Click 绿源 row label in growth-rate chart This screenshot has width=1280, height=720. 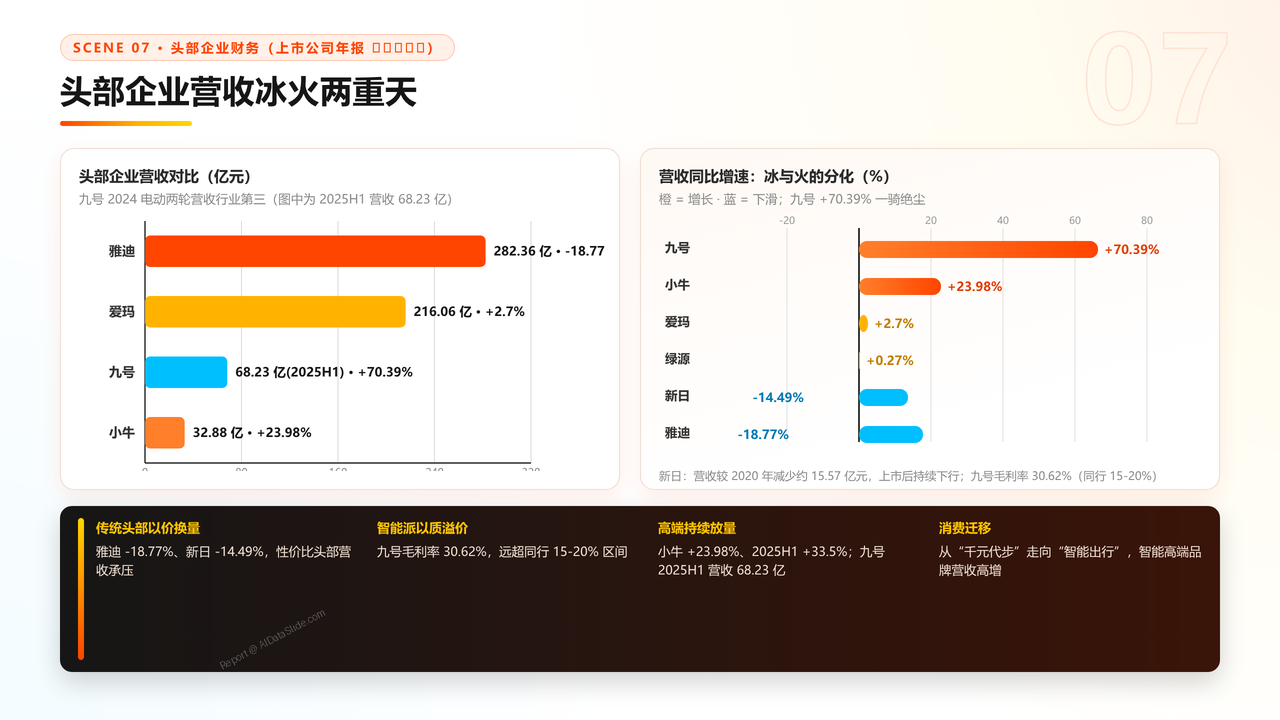tap(677, 358)
